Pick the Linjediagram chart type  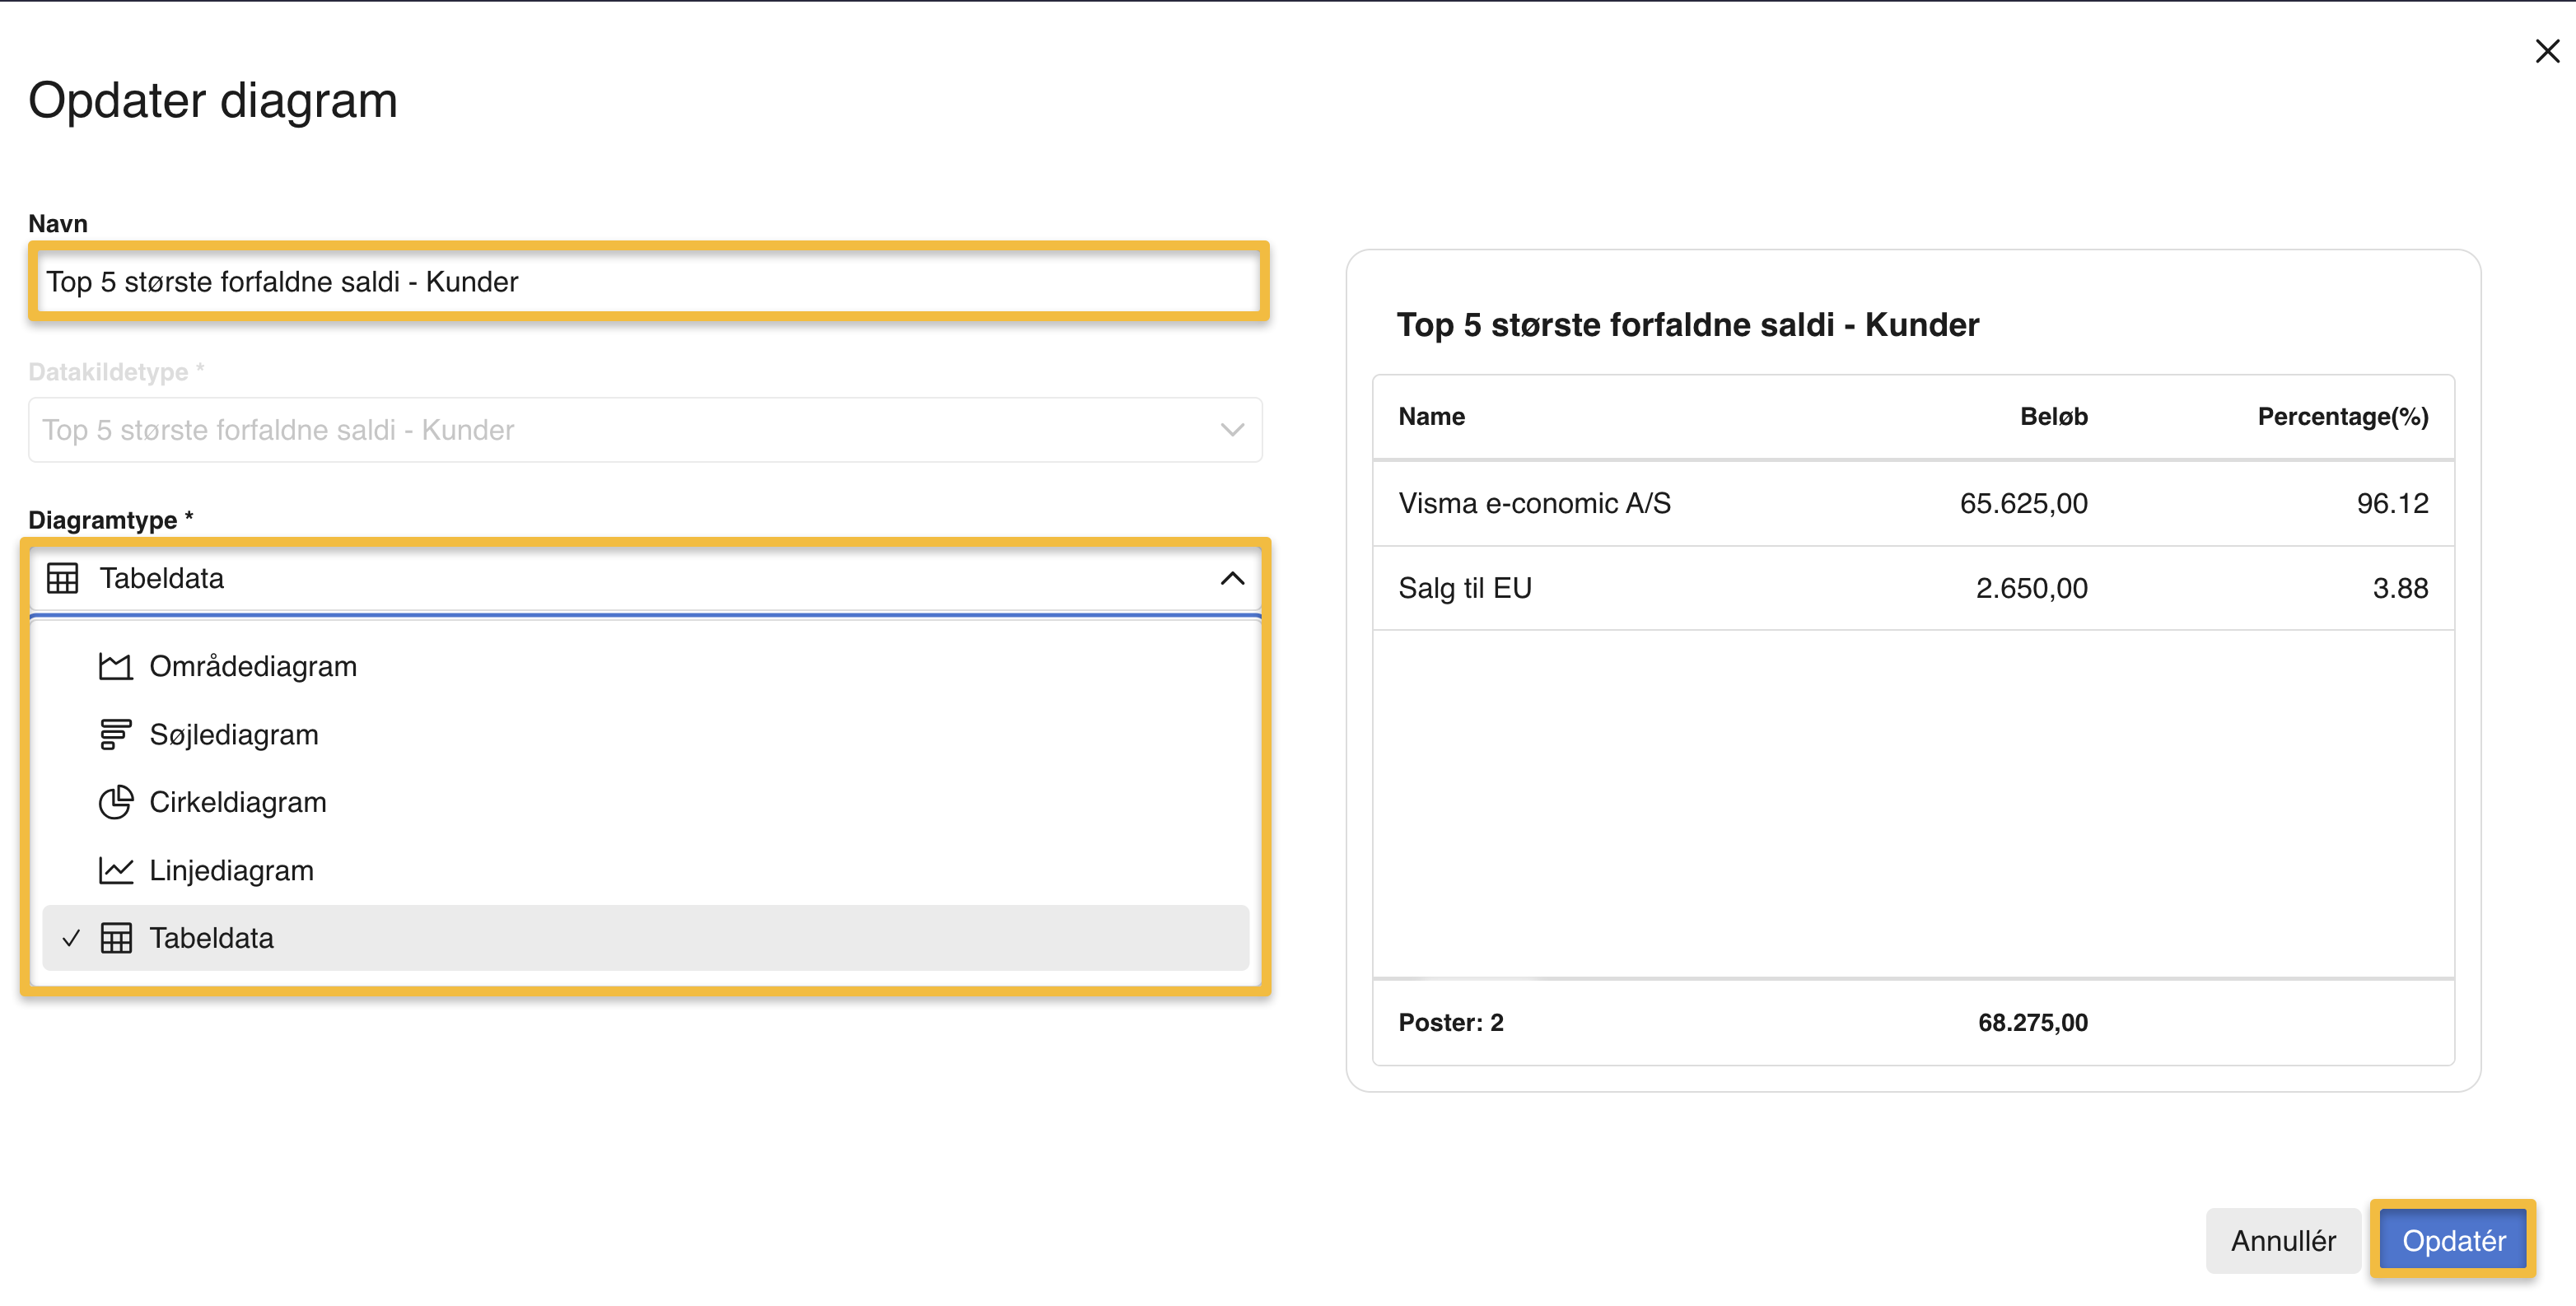[x=231, y=870]
